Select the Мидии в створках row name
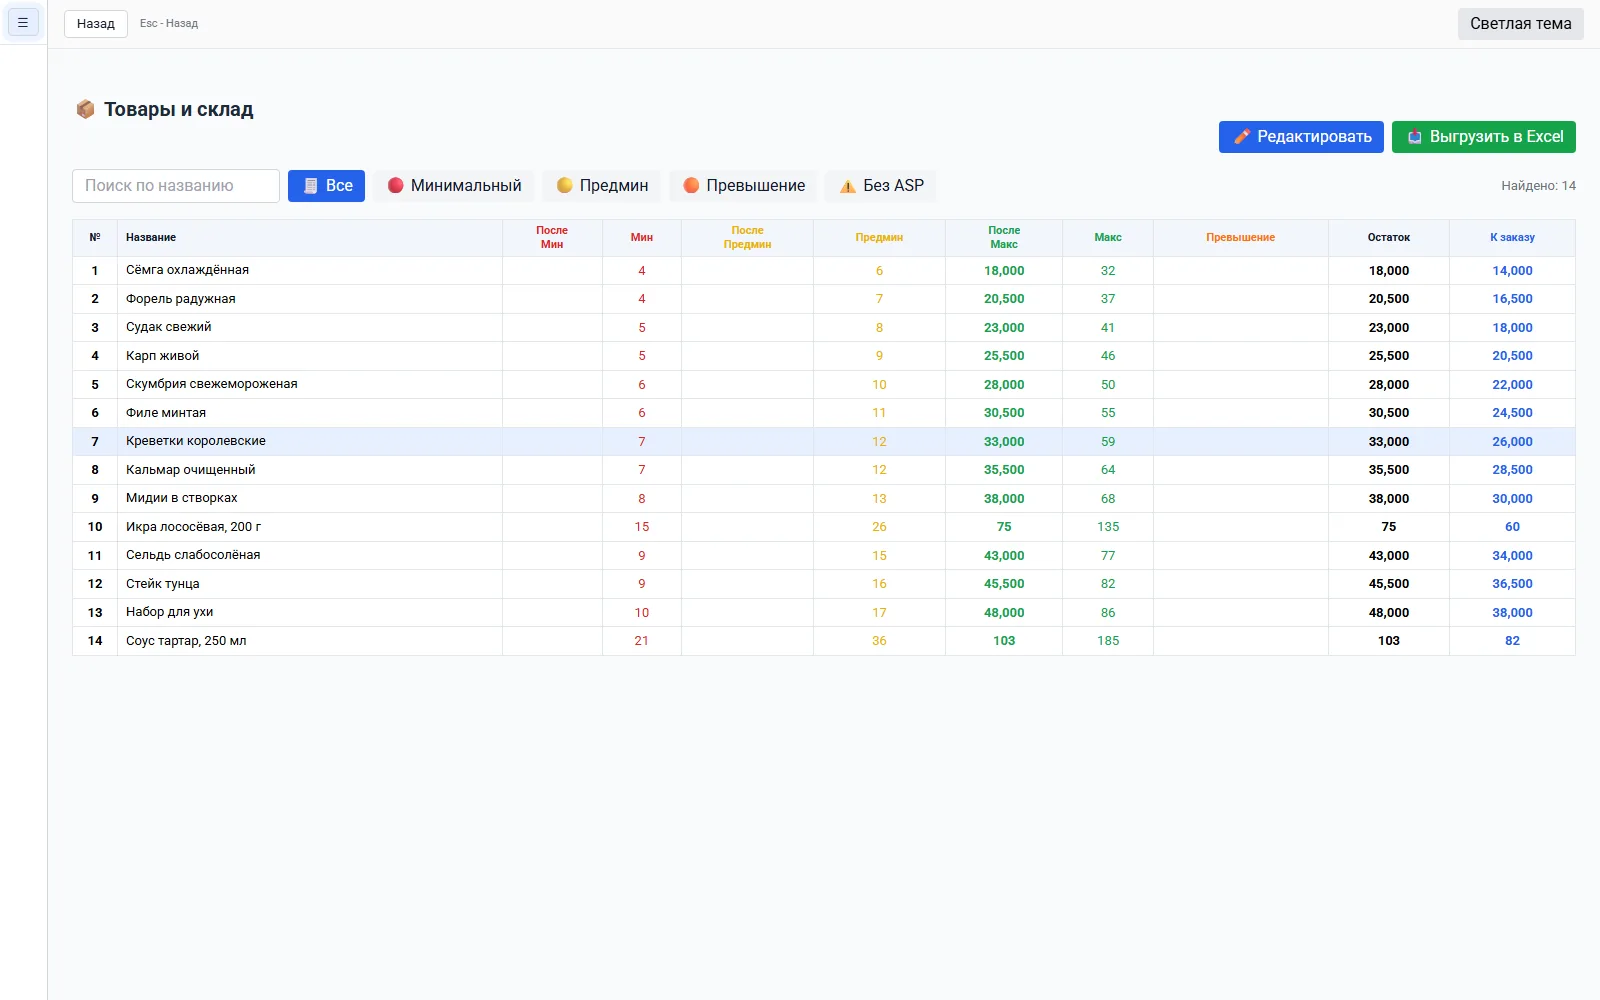The height and width of the screenshot is (1000, 1600). point(182,498)
